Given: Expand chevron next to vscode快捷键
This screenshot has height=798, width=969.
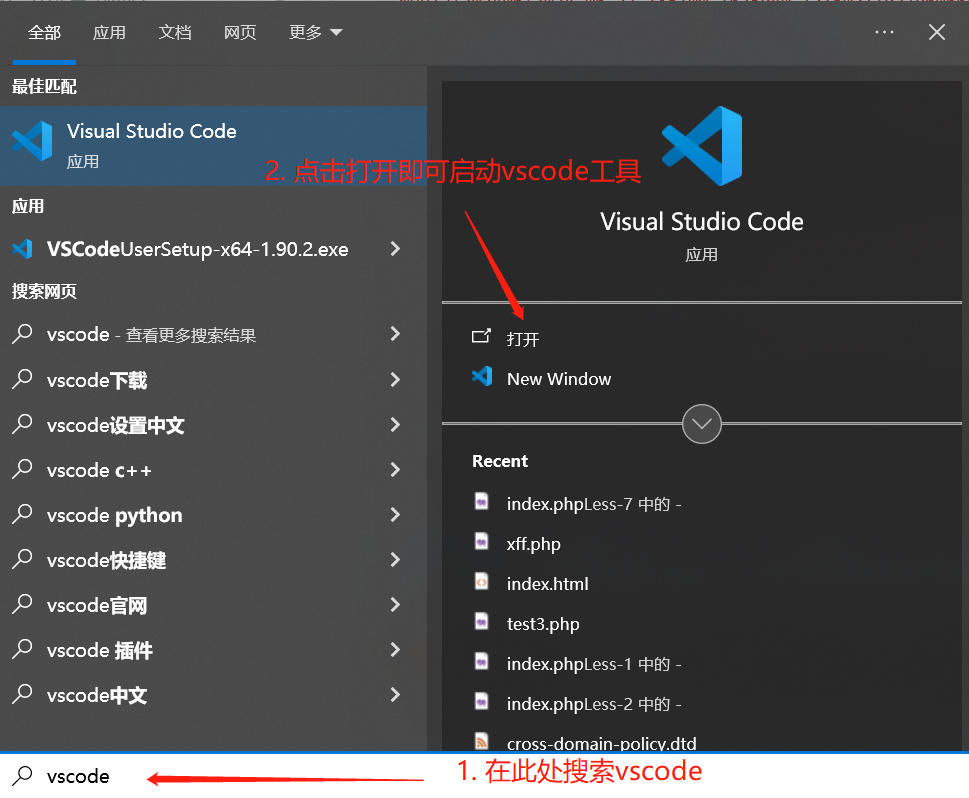Looking at the screenshot, I should click(396, 560).
